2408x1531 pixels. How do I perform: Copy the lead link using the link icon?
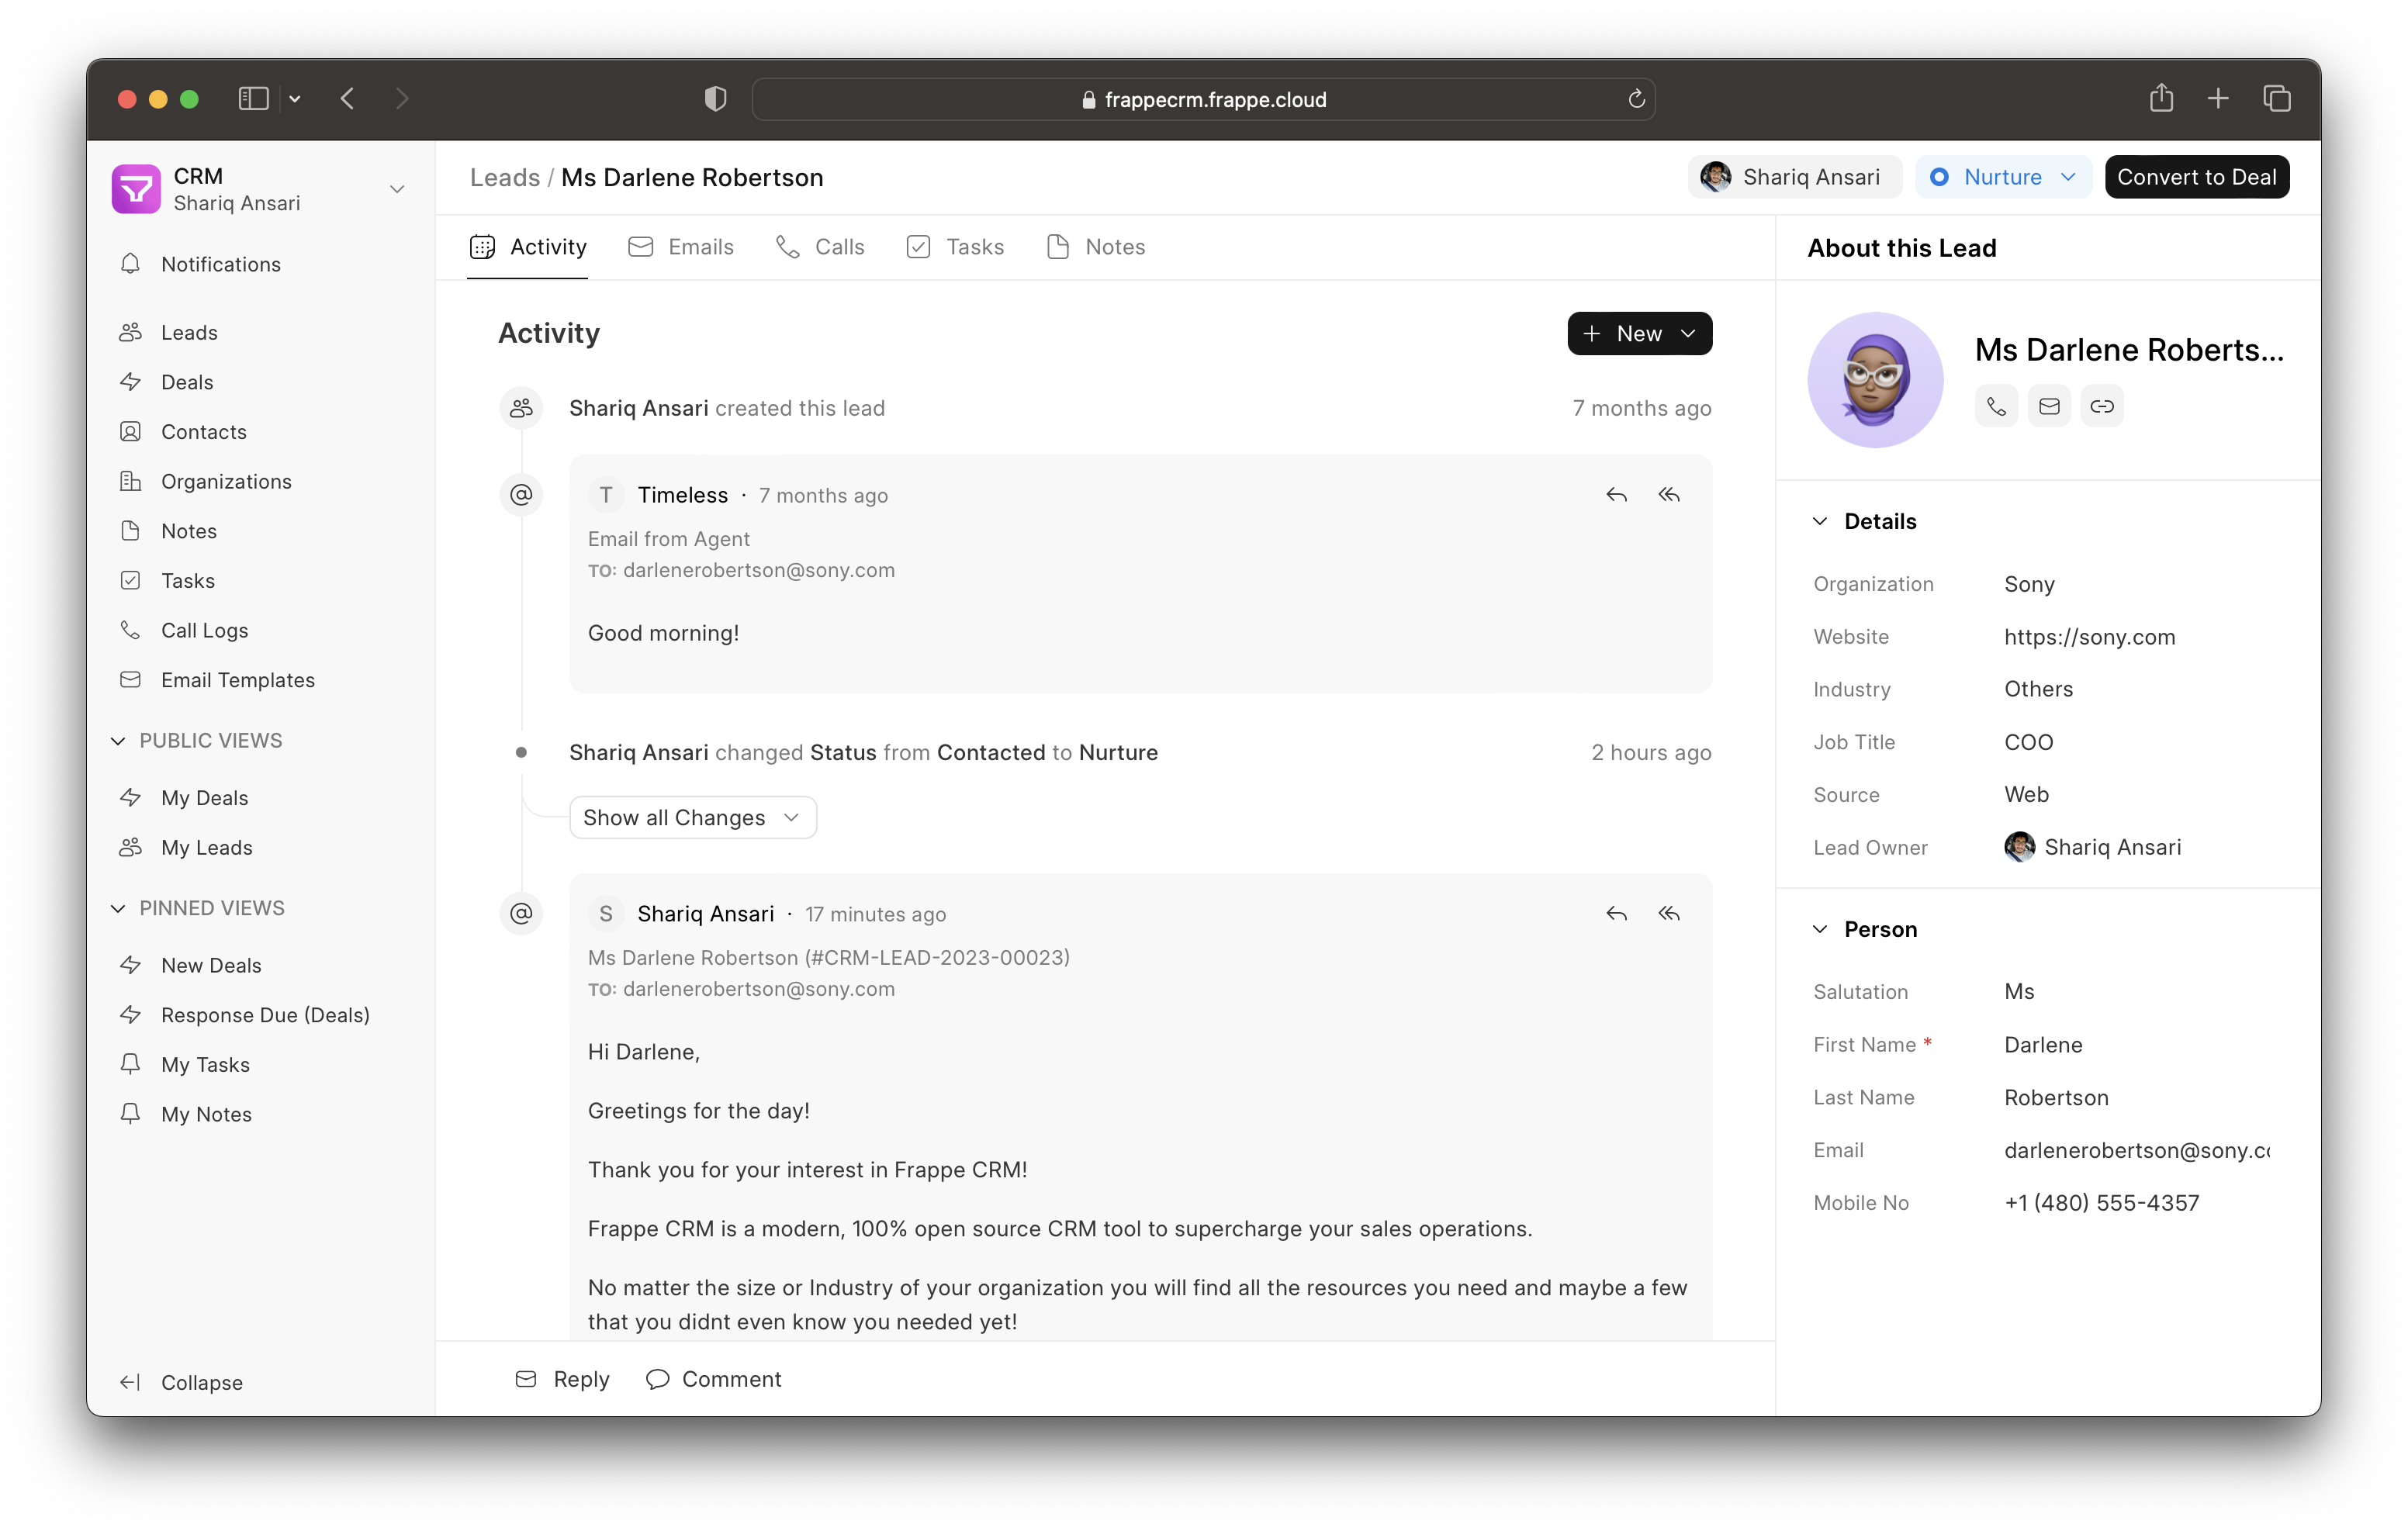coord(2102,406)
